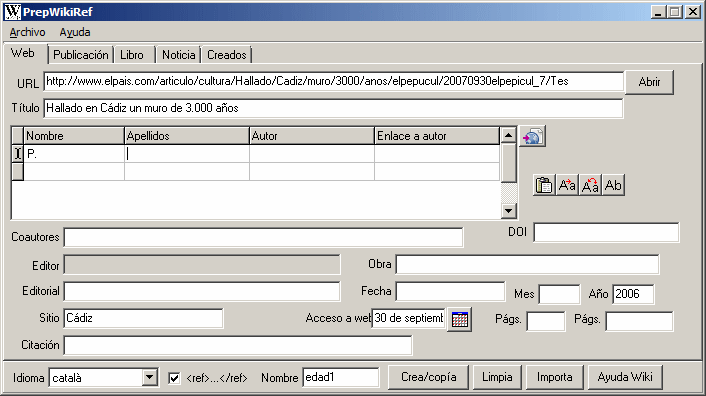This screenshot has height=396, width=706.
Task: Open the calendar date picker icon
Action: 460,319
